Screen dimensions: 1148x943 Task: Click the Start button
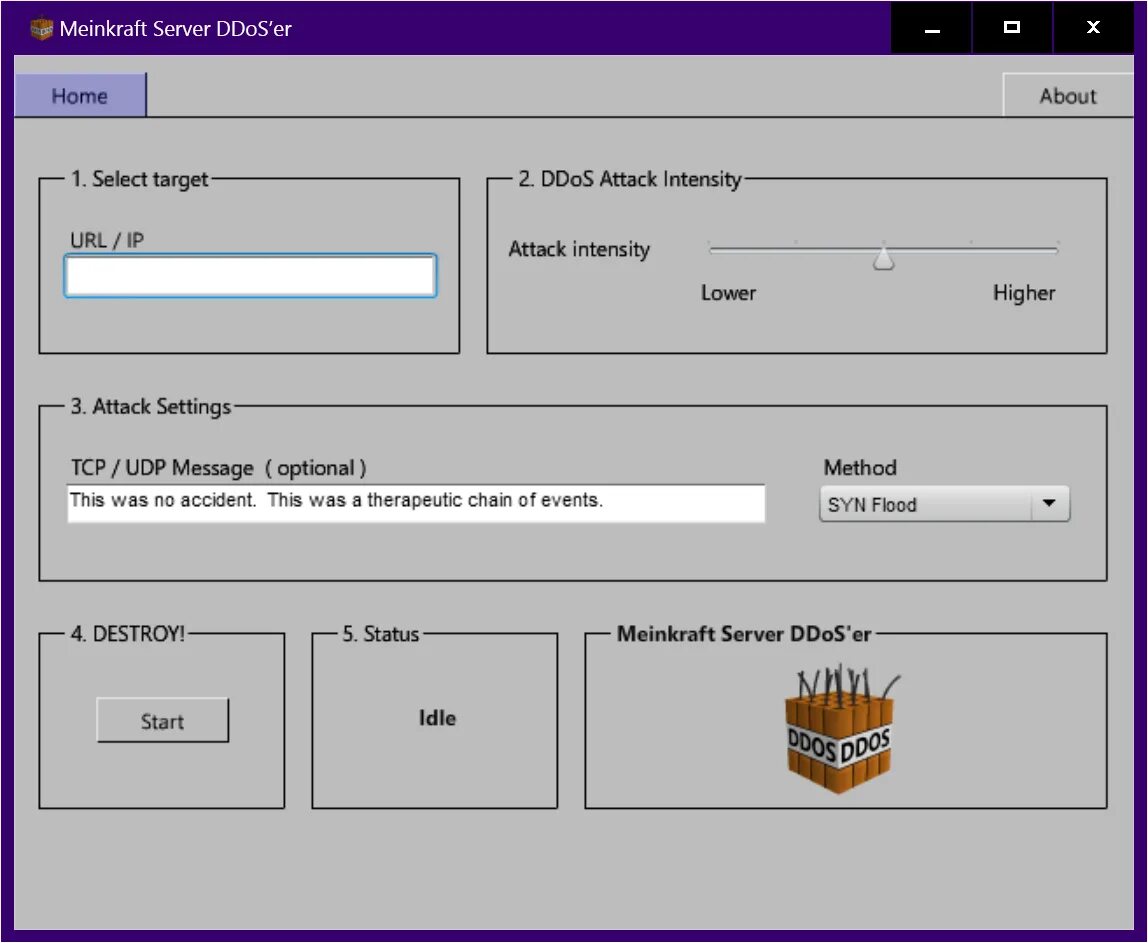[163, 720]
